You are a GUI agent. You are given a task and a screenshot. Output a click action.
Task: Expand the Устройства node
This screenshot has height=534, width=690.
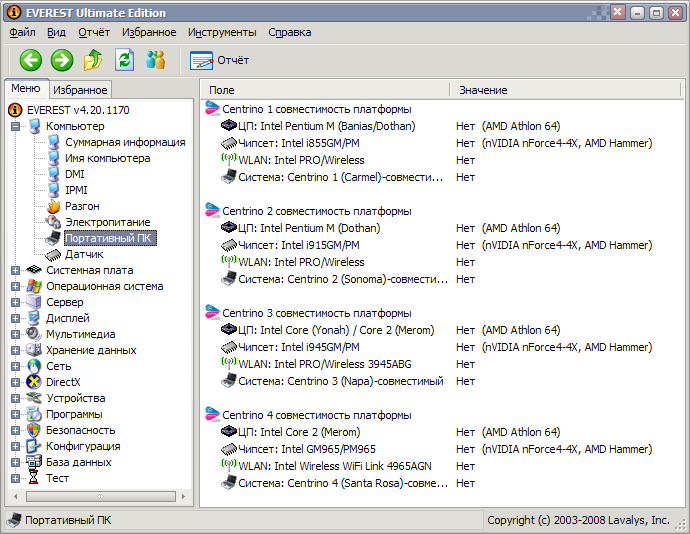click(15, 398)
